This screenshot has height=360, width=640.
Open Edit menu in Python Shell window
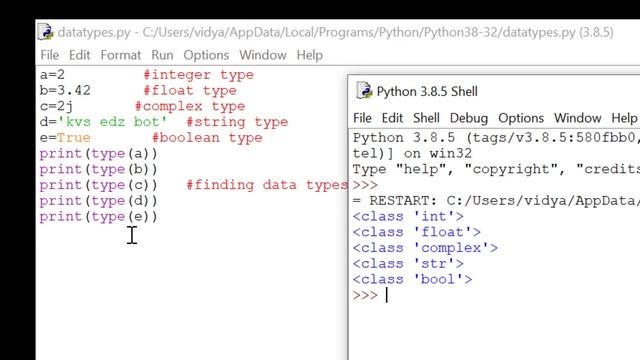(x=392, y=118)
